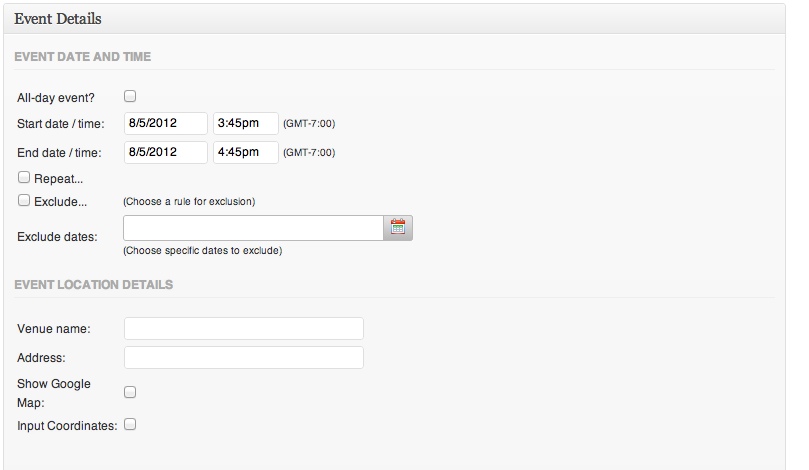Click into the Venue name field
This screenshot has width=809, height=470.
click(x=244, y=329)
